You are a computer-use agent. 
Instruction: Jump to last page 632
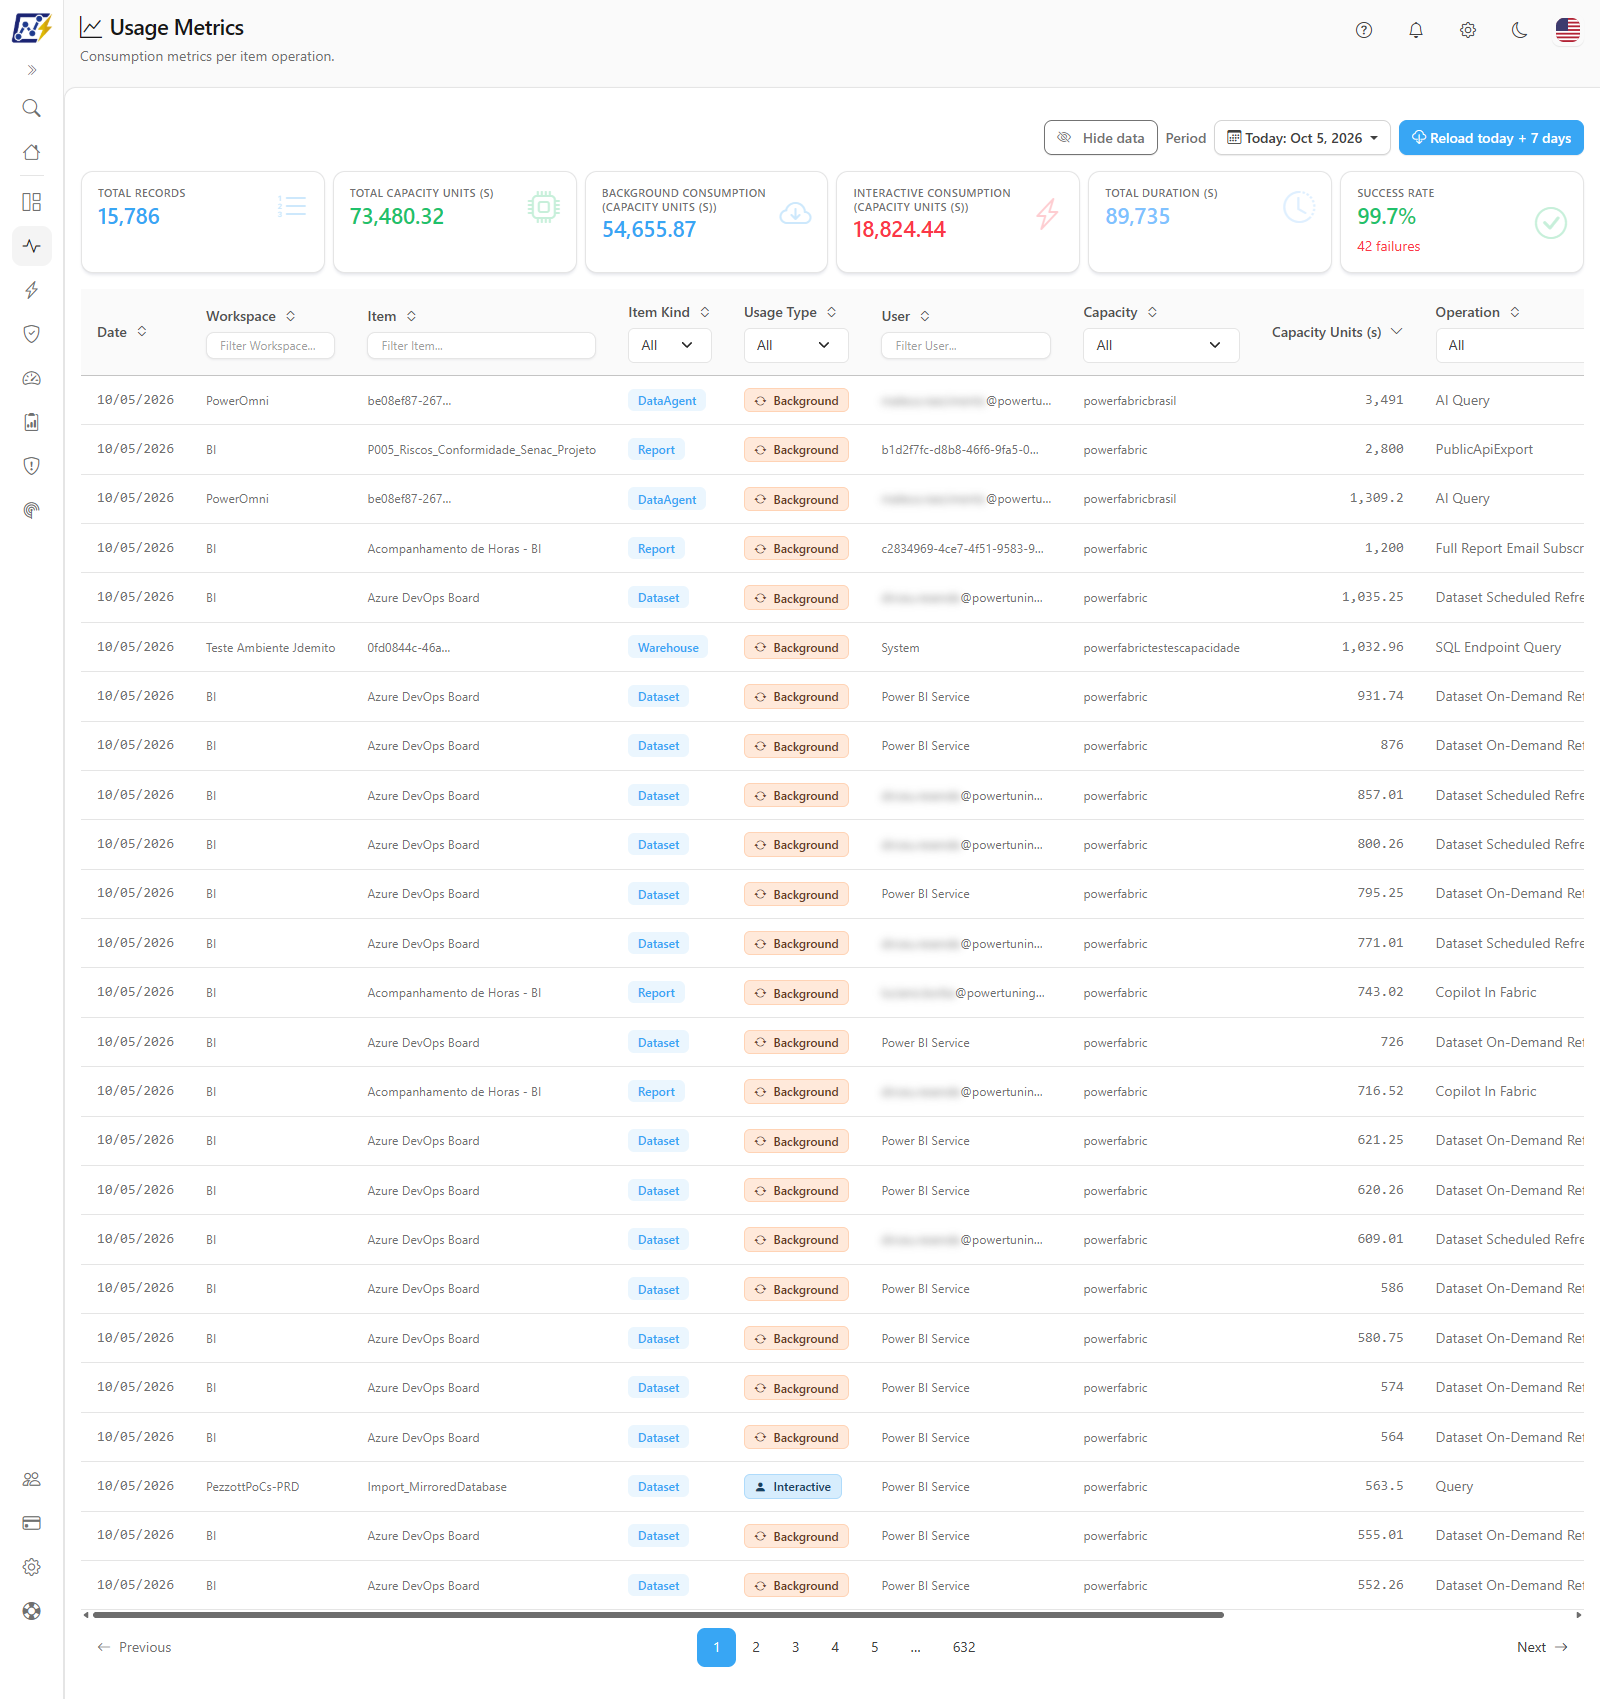(964, 1647)
